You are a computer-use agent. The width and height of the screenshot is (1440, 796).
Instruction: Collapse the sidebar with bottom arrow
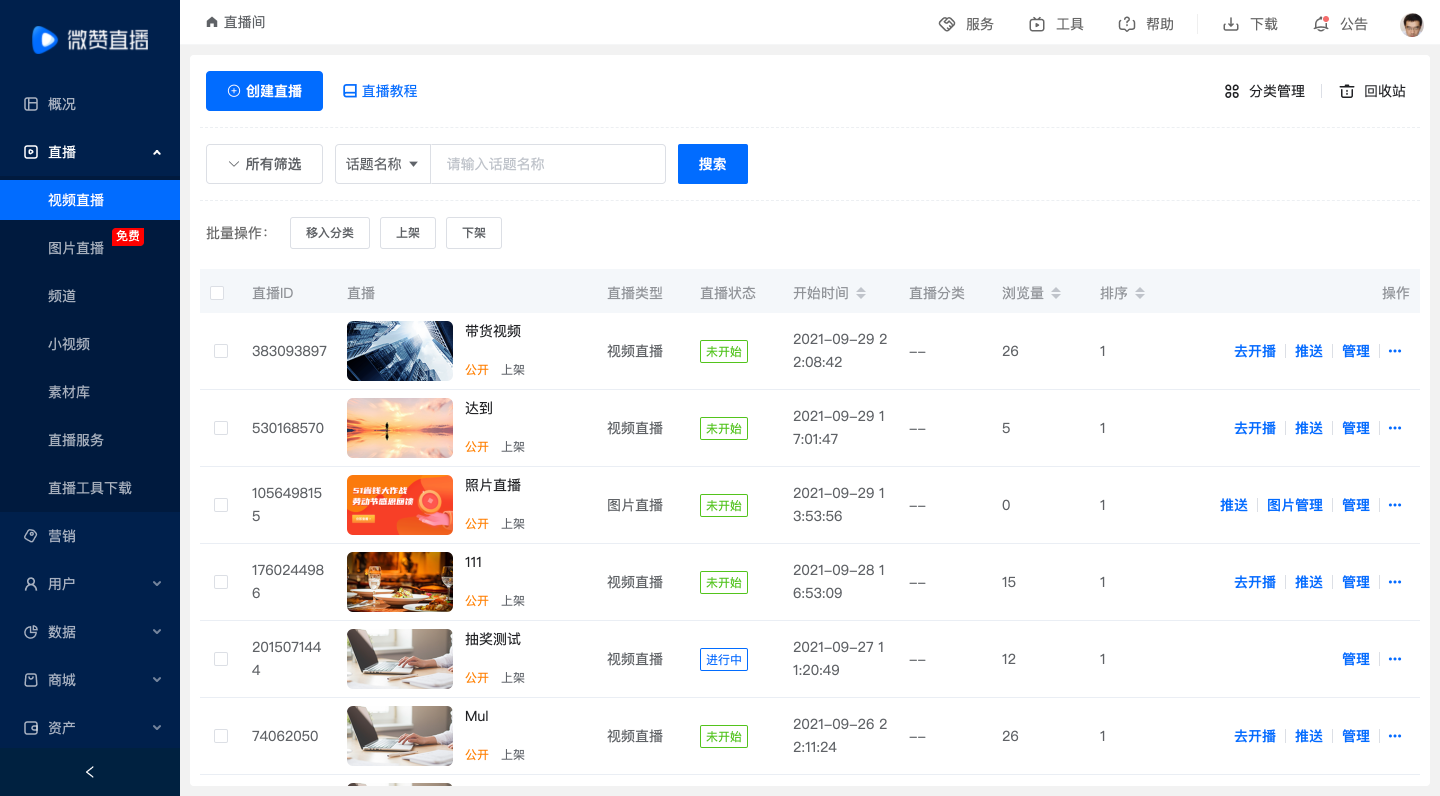pyautogui.click(x=90, y=772)
